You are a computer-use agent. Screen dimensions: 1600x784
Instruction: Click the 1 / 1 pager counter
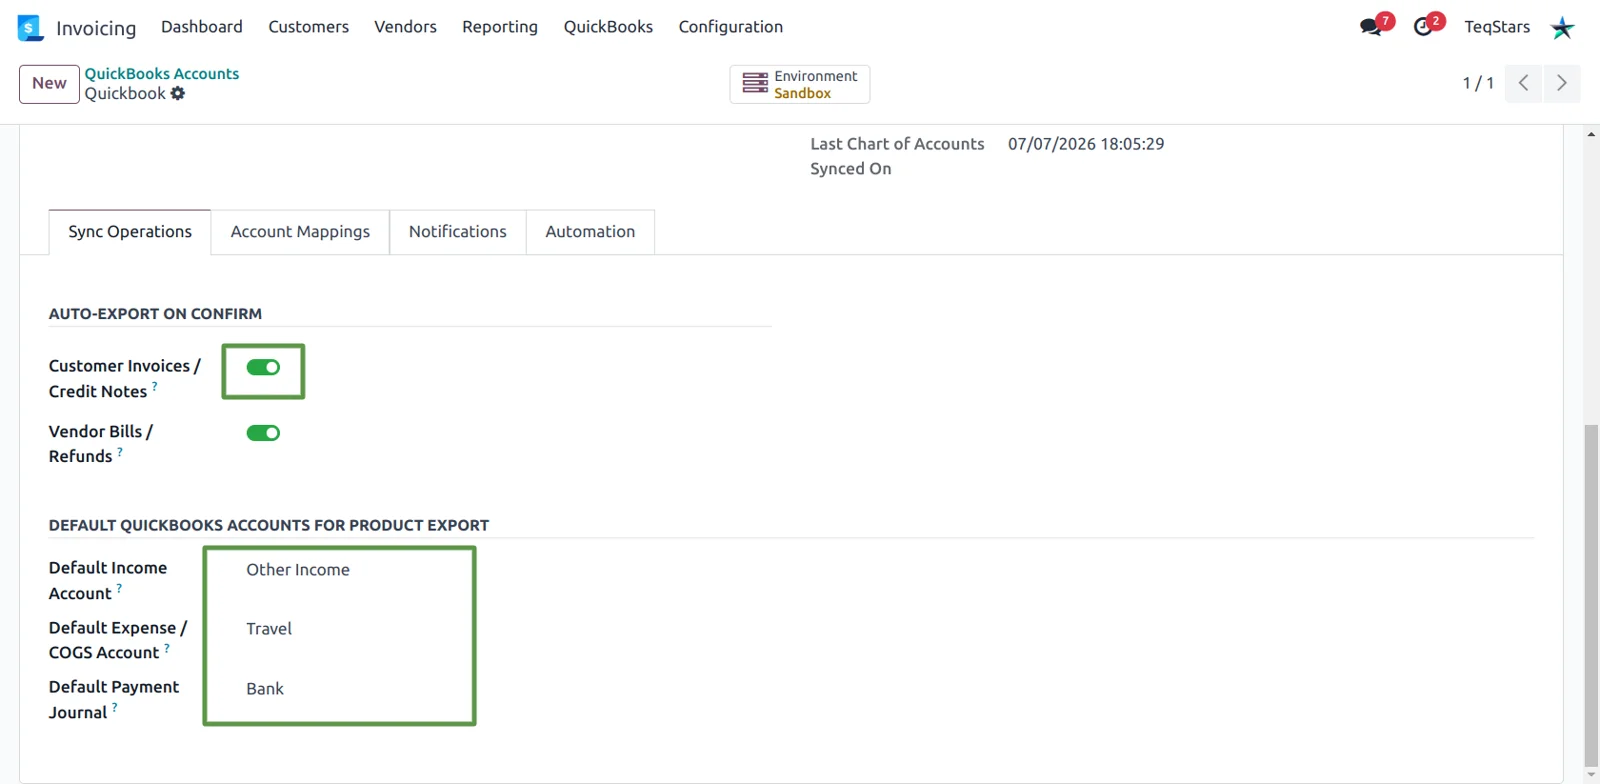click(1478, 83)
